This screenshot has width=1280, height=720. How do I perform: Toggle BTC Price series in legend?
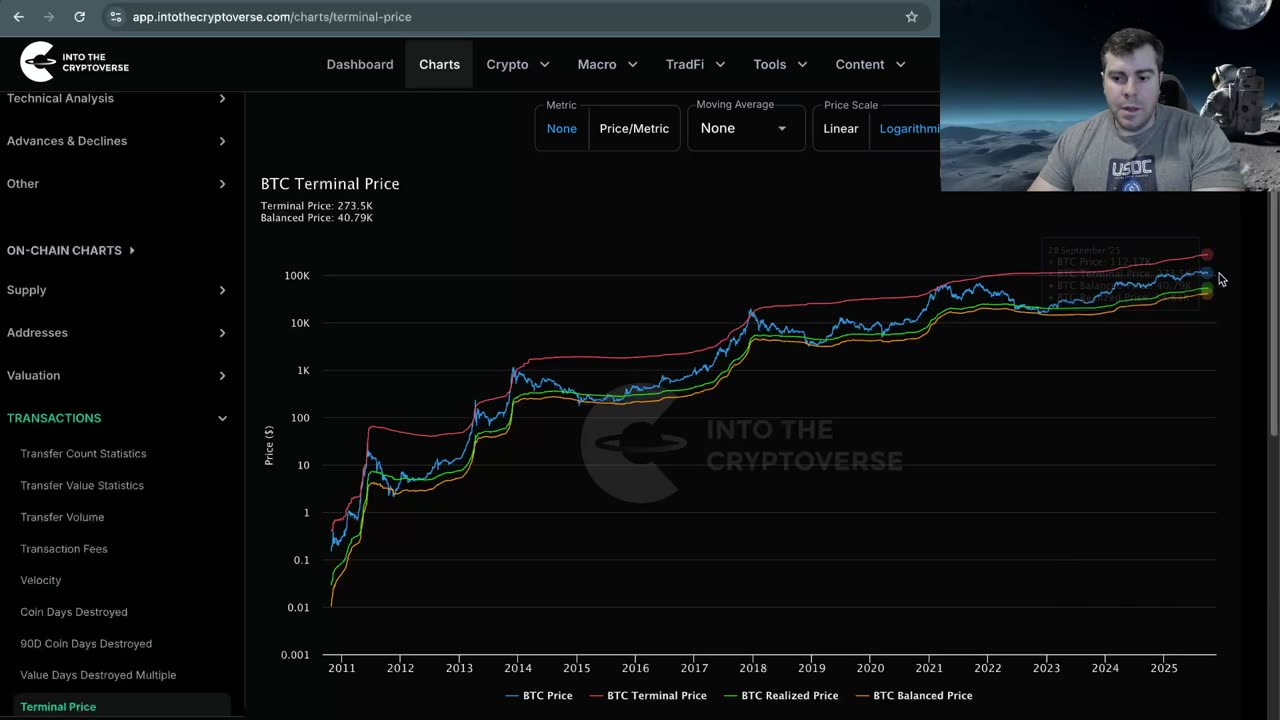coord(539,696)
